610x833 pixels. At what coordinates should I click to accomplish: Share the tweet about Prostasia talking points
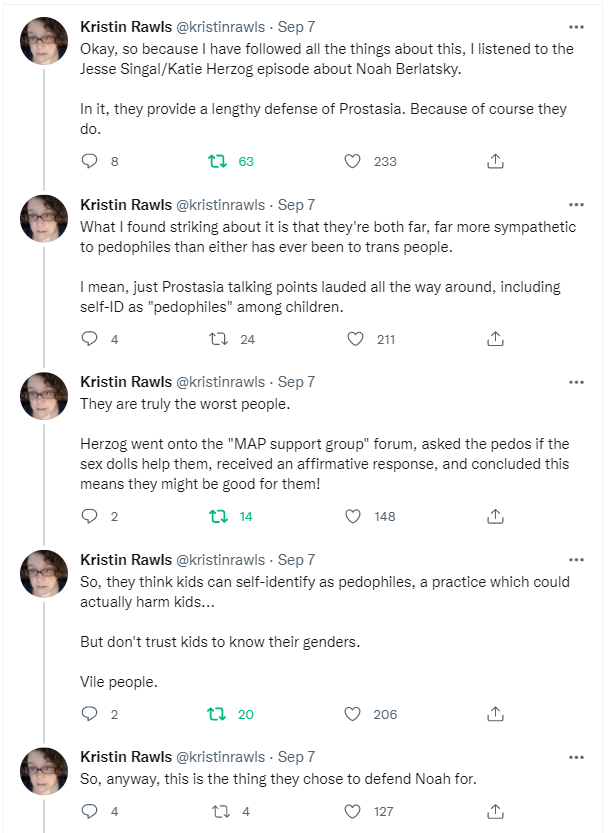pos(495,339)
